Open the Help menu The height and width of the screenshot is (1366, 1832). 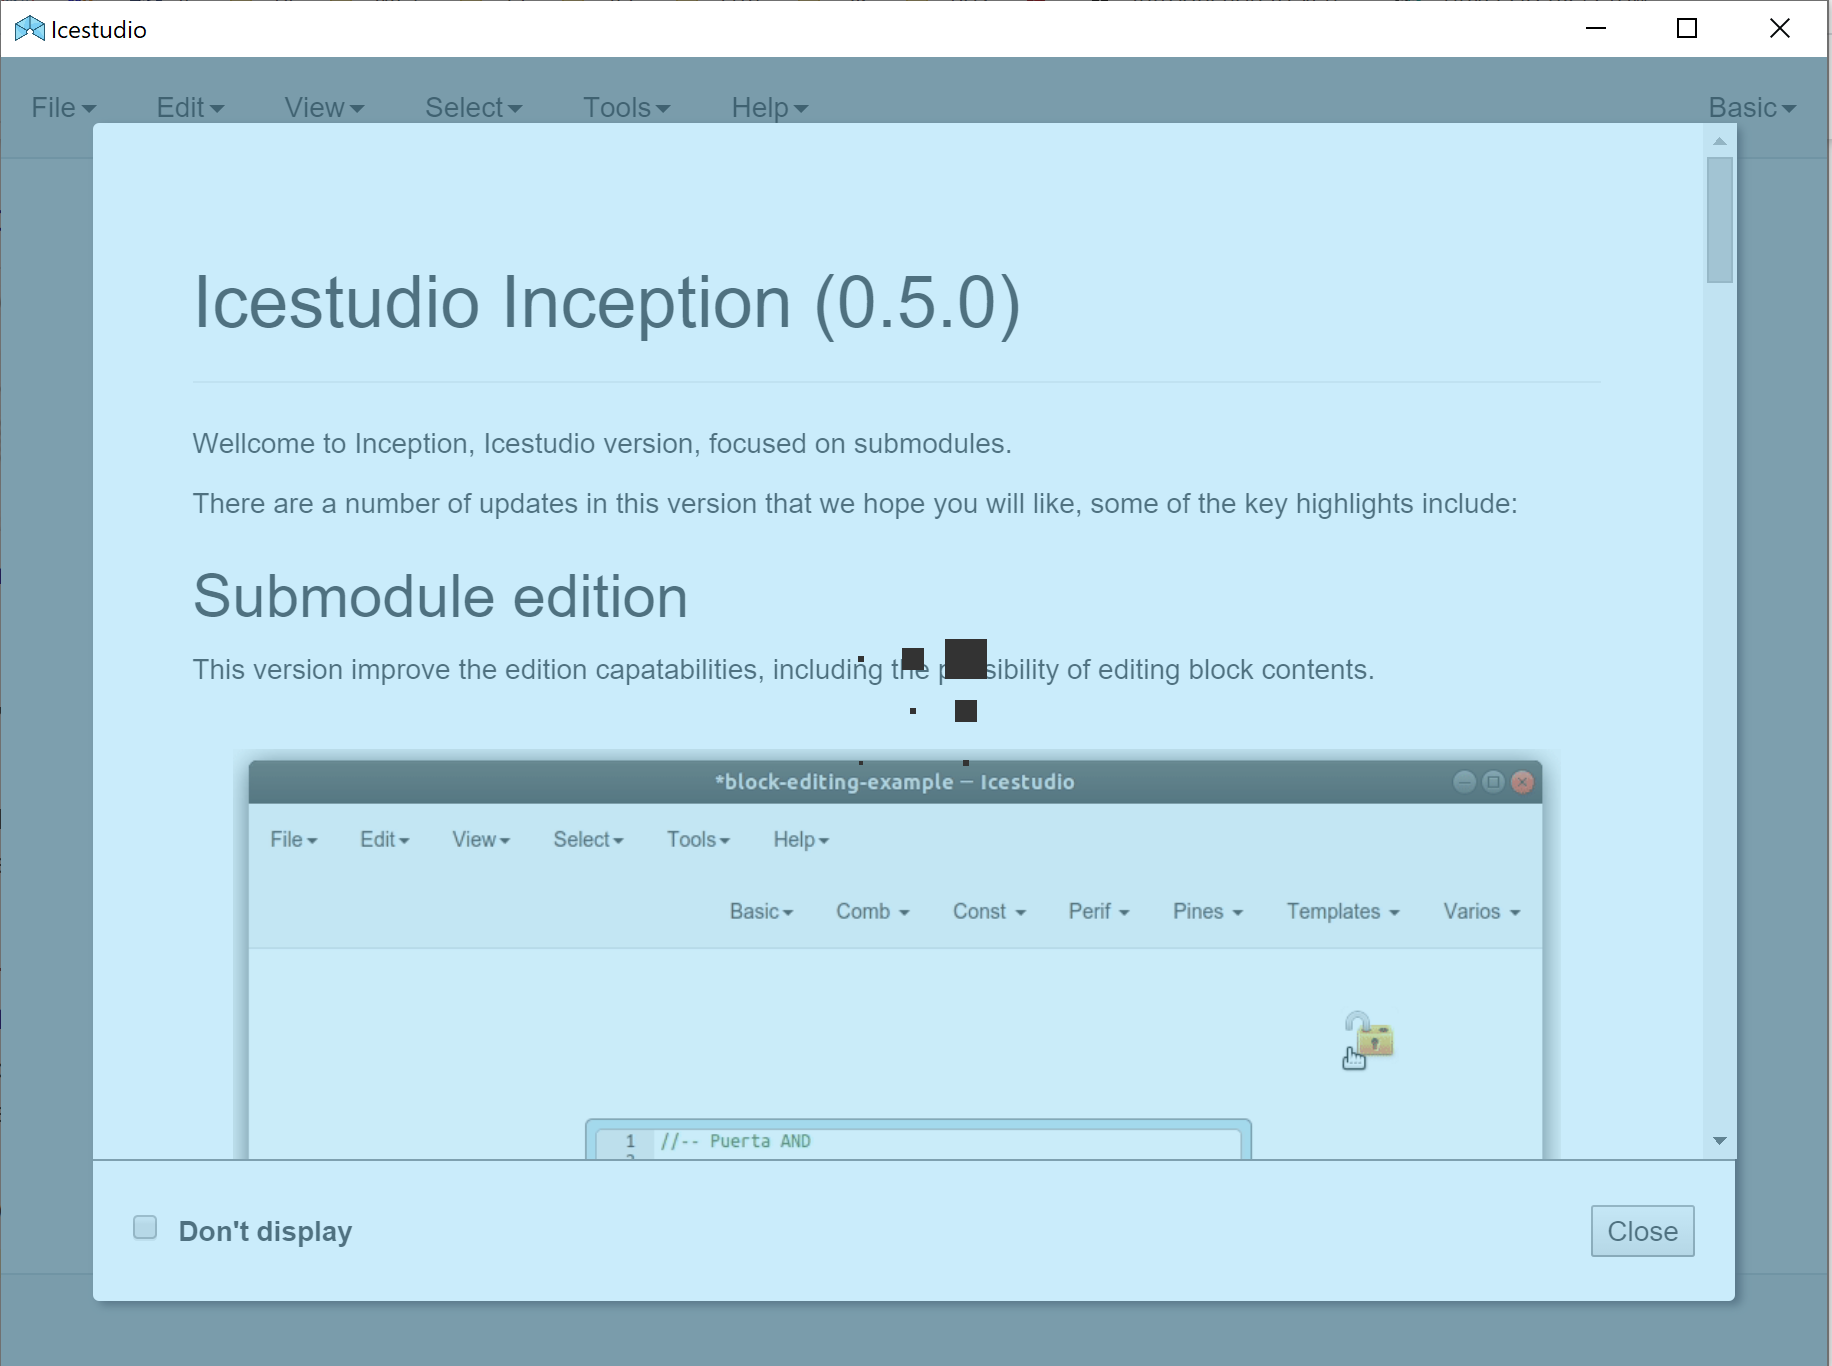tap(768, 107)
